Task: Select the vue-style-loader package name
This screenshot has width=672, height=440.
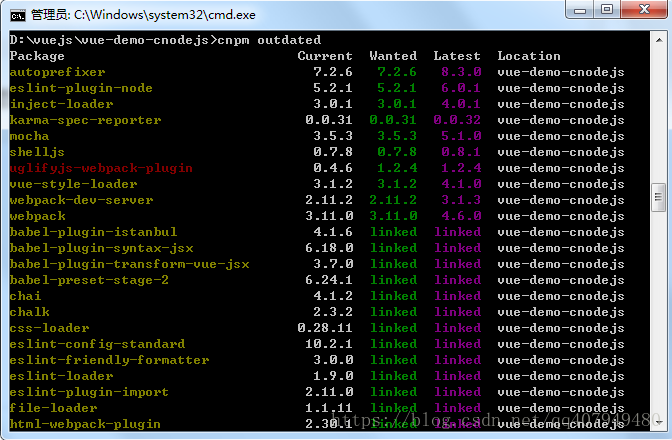Action: click(x=73, y=184)
